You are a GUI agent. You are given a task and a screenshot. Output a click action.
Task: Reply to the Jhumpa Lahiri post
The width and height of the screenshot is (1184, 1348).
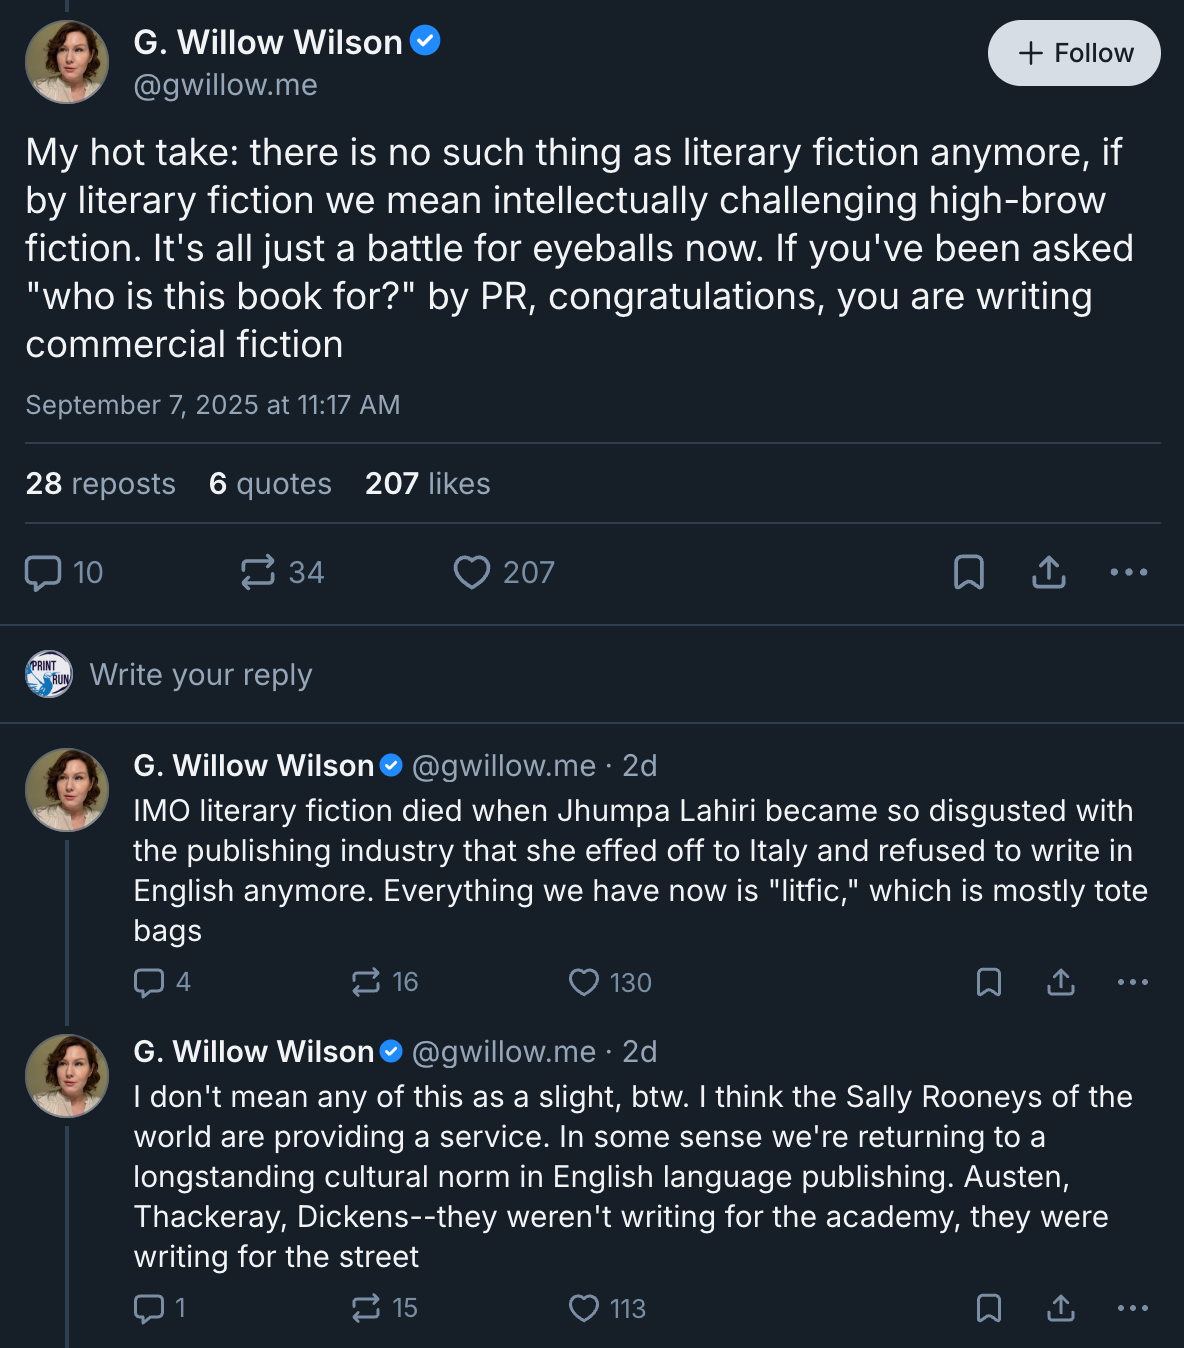coord(149,983)
